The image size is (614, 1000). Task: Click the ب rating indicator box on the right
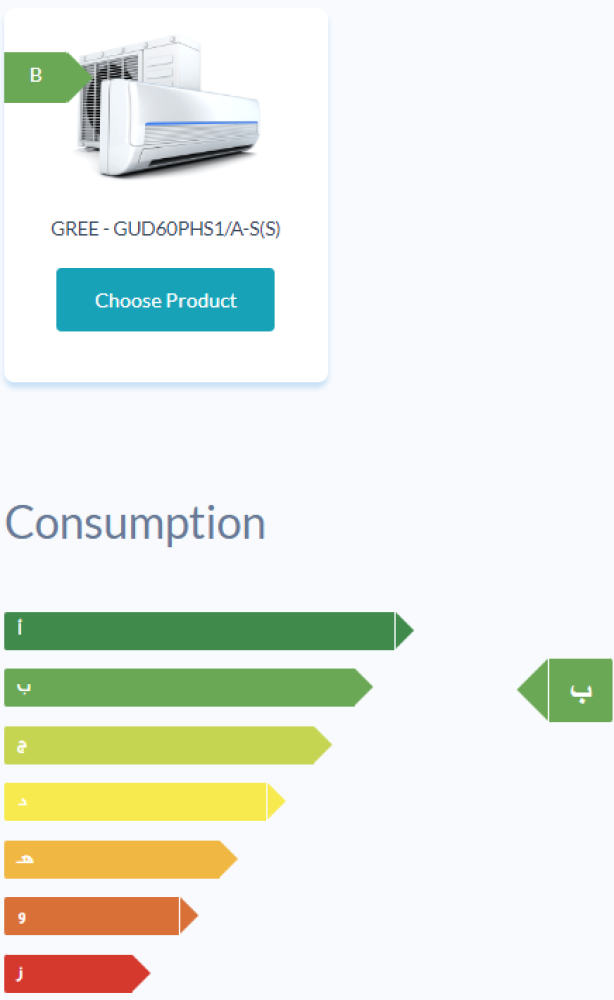(x=580, y=690)
